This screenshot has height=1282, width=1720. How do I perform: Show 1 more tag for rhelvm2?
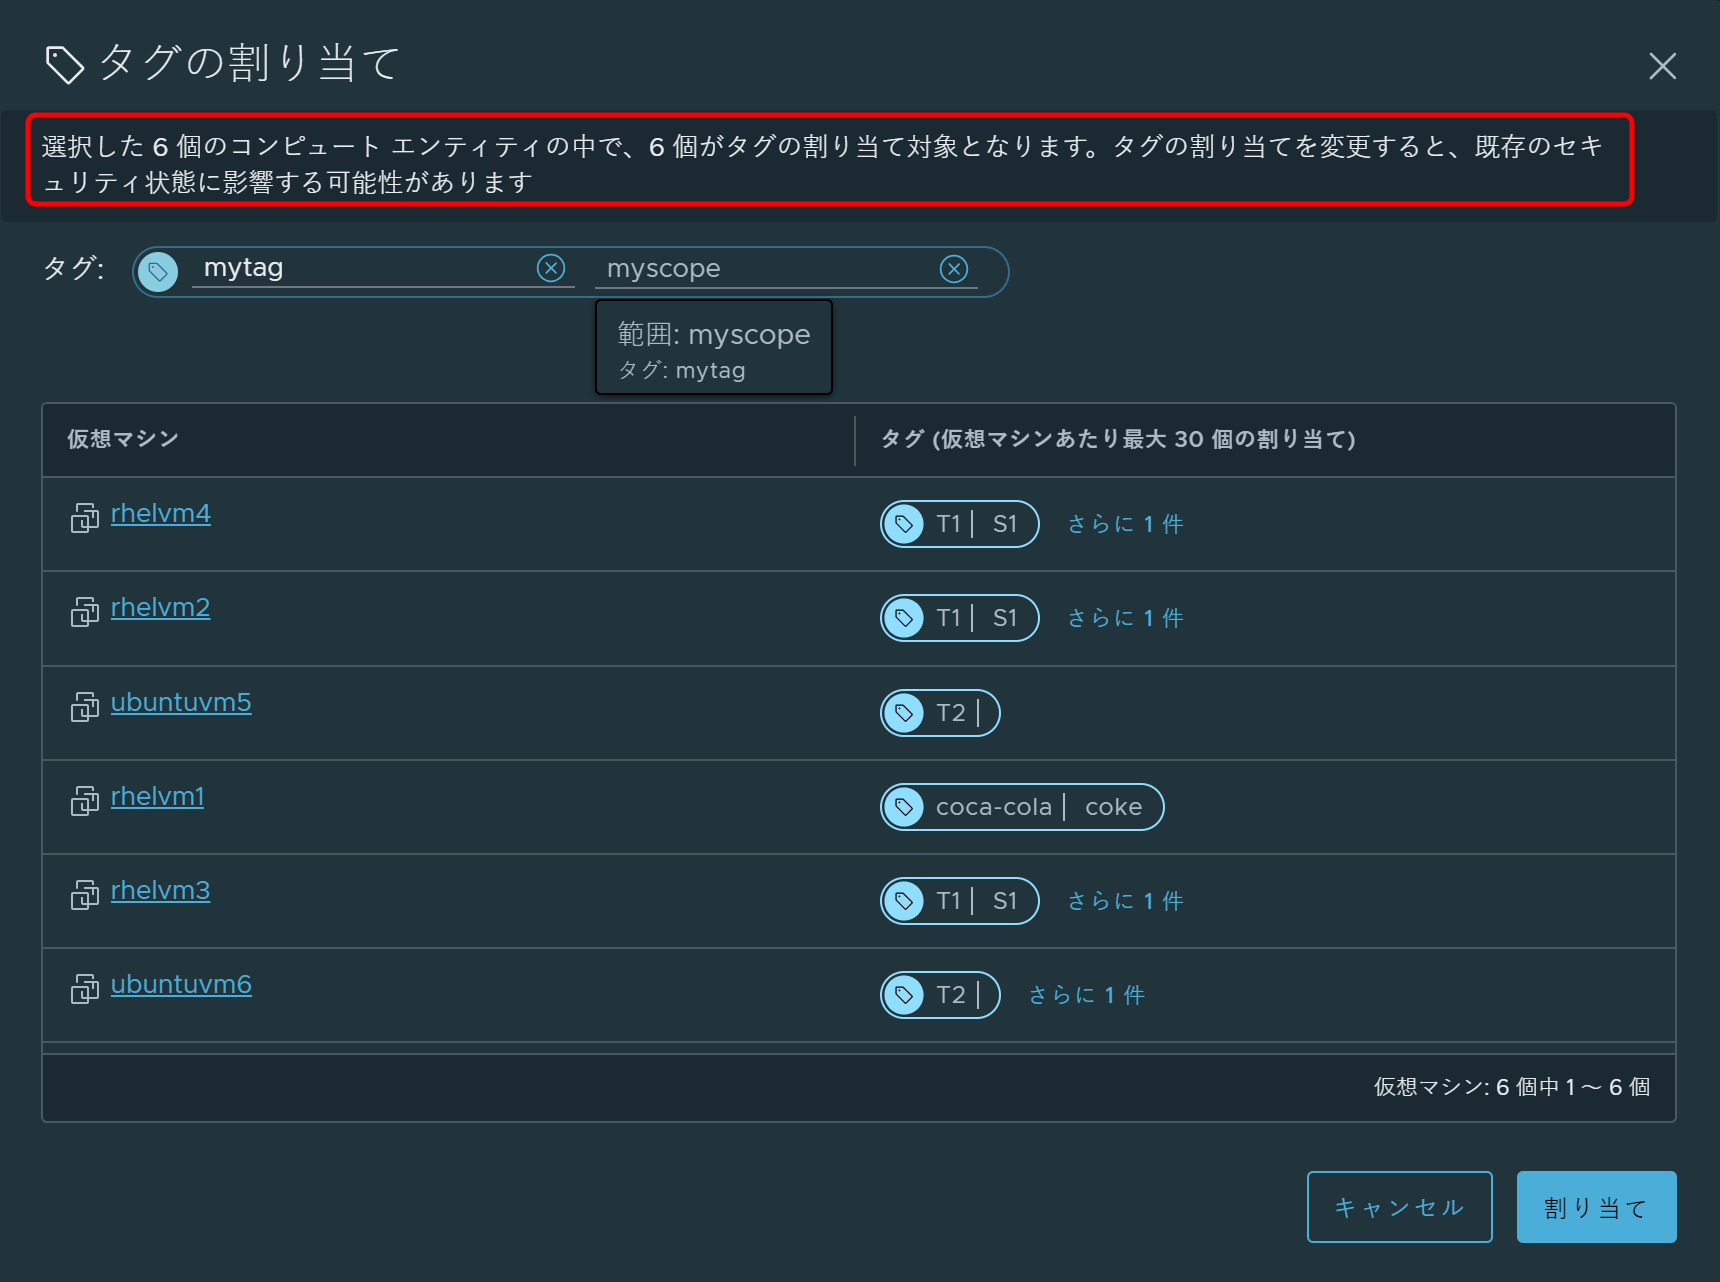[x=1125, y=618]
